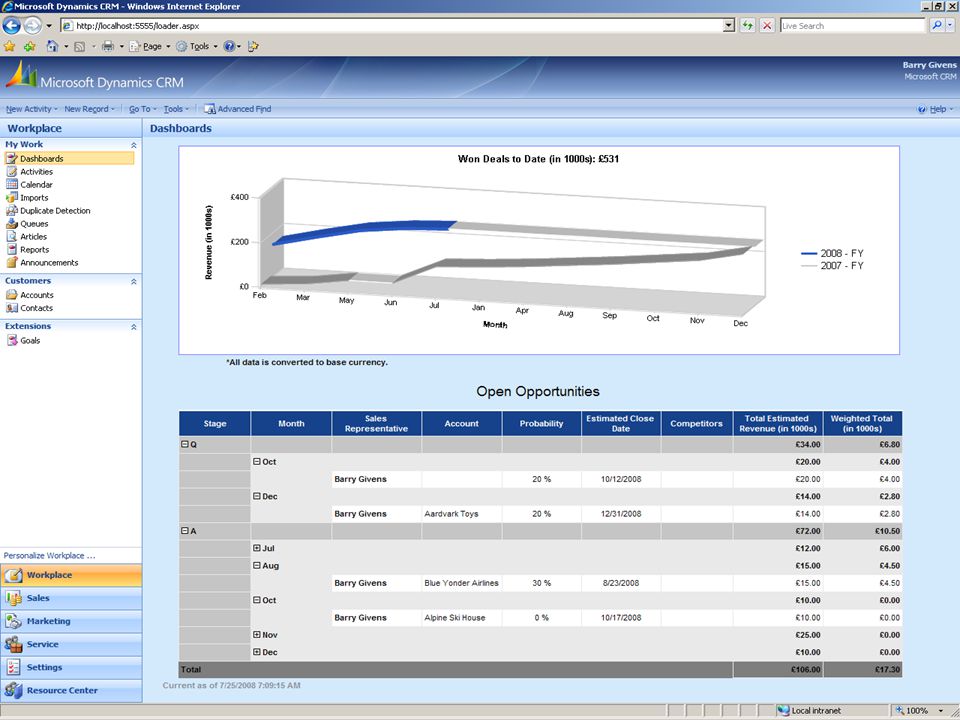This screenshot has width=960, height=720.
Task: Switch to the Service area
Action: [x=71, y=644]
